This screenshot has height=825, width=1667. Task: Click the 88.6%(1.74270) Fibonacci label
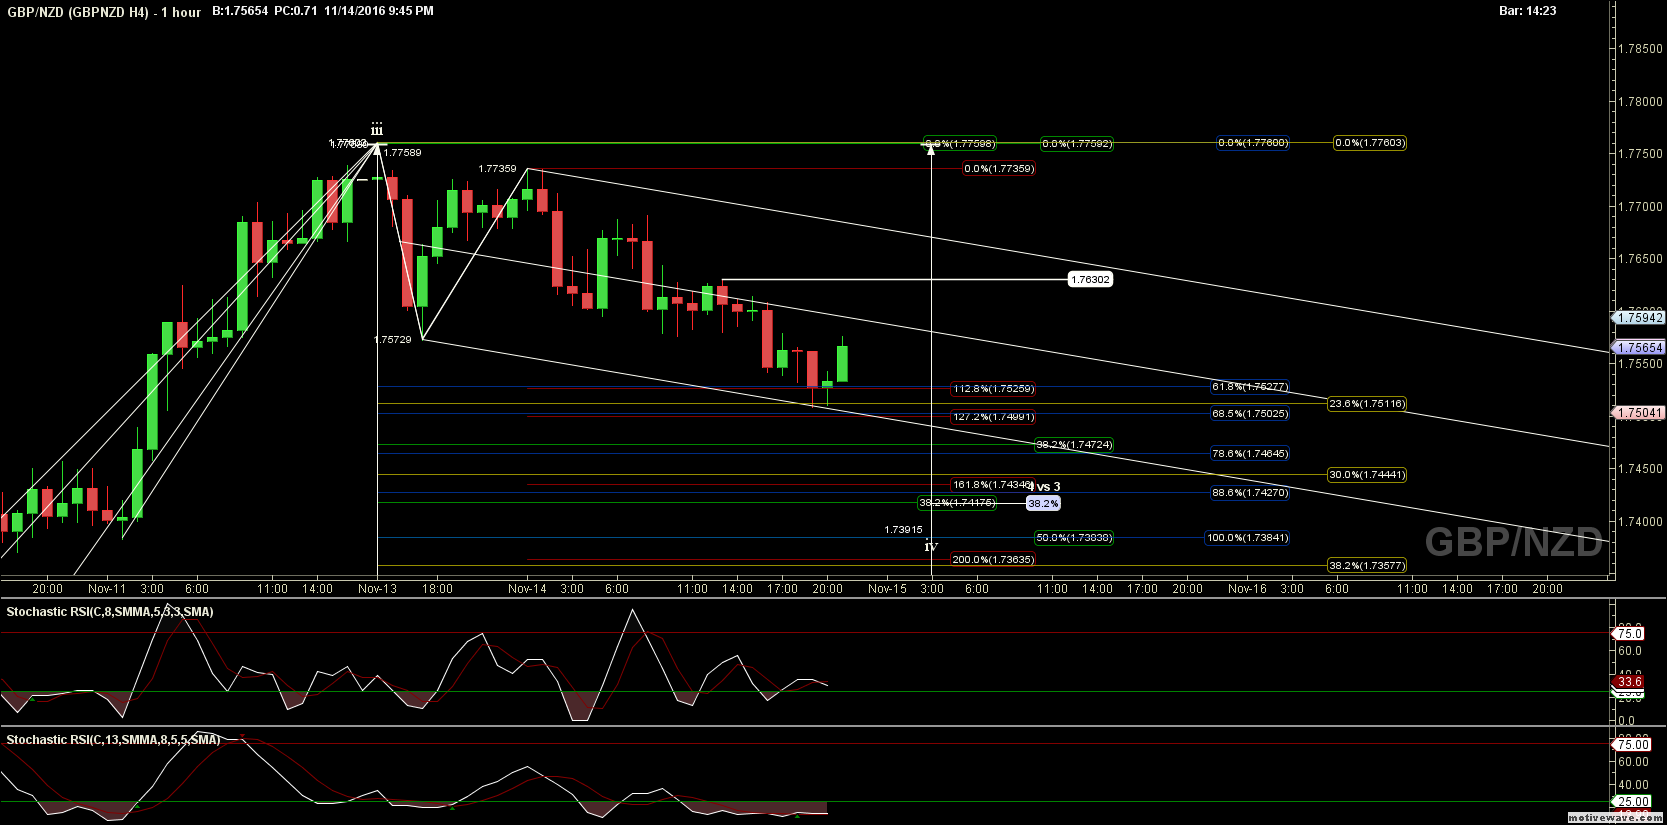[x=1250, y=493]
